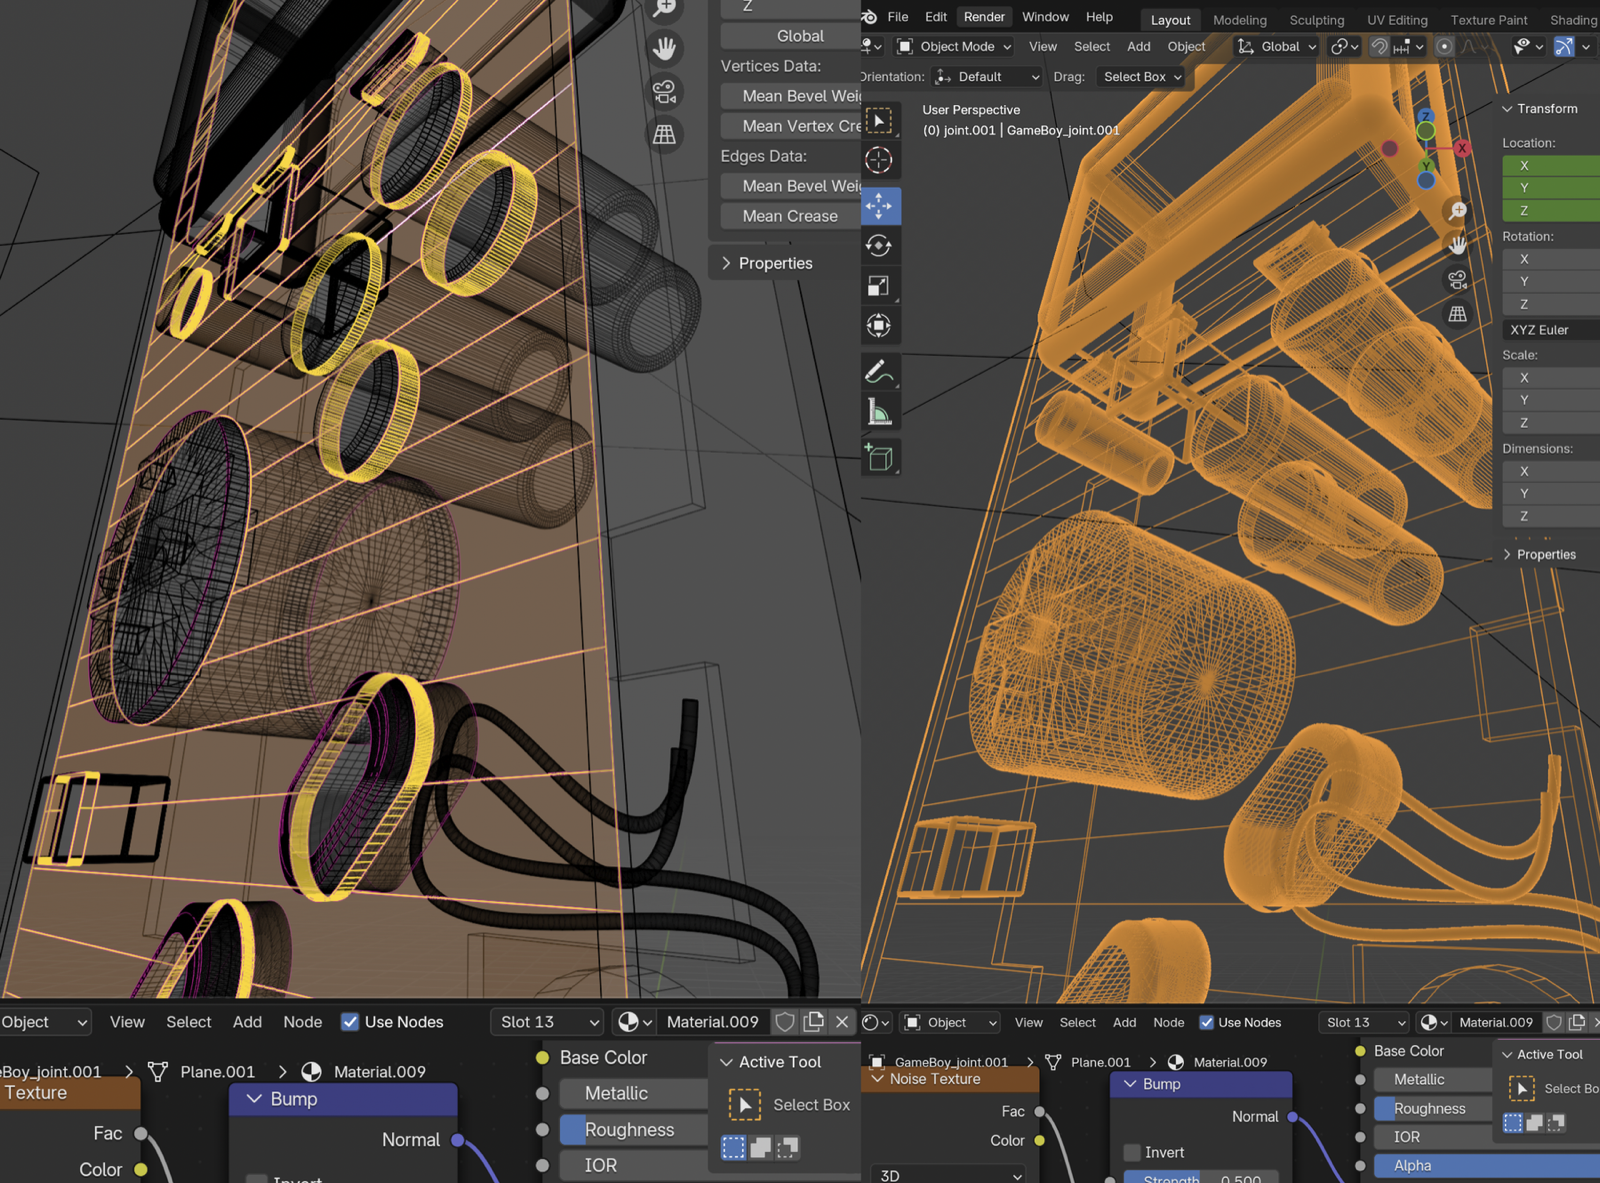Open File menu in right window
Image resolution: width=1600 pixels, height=1183 pixels.
pos(898,17)
